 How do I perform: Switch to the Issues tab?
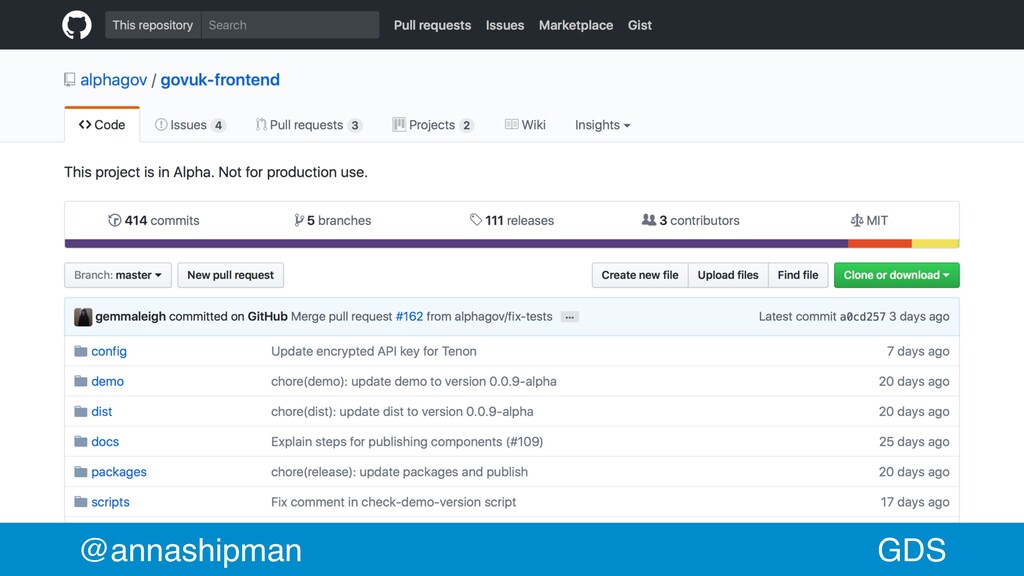coord(190,125)
